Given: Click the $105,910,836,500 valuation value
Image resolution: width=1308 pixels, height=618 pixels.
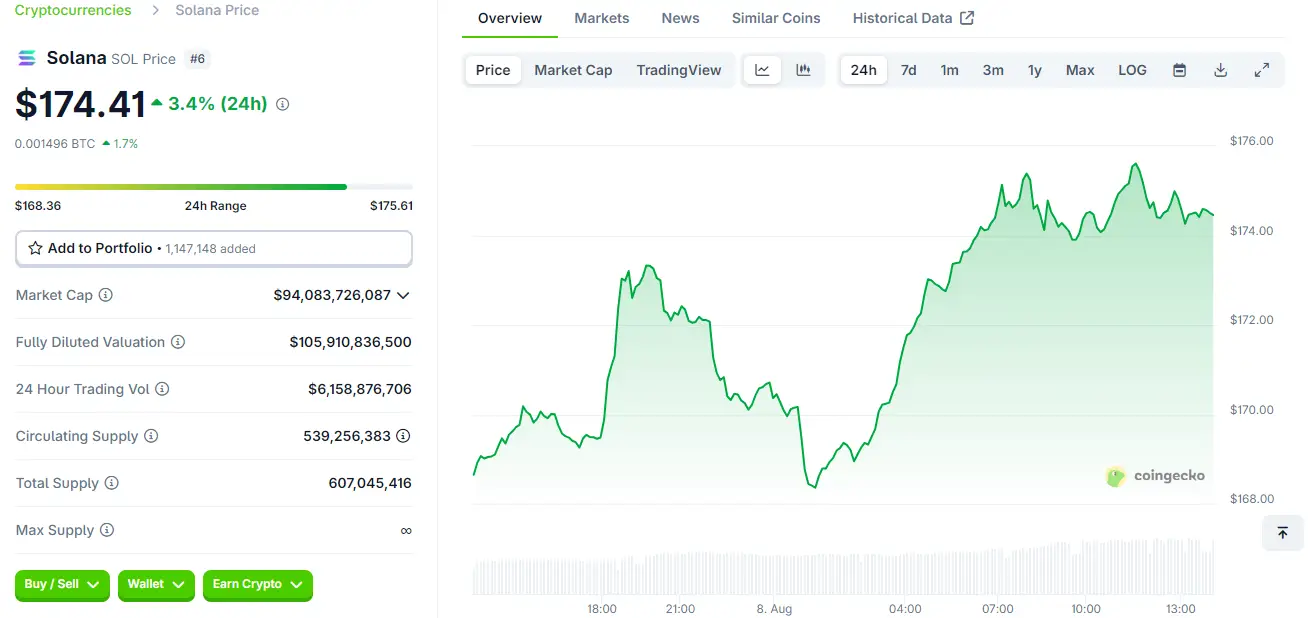Looking at the screenshot, I should click(x=350, y=342).
